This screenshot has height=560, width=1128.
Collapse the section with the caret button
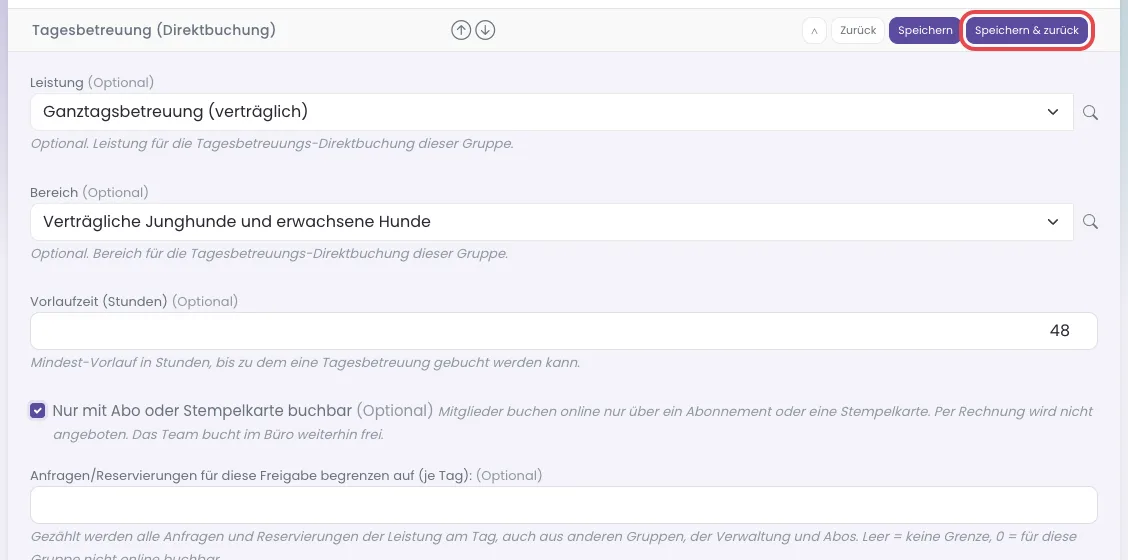tap(814, 30)
